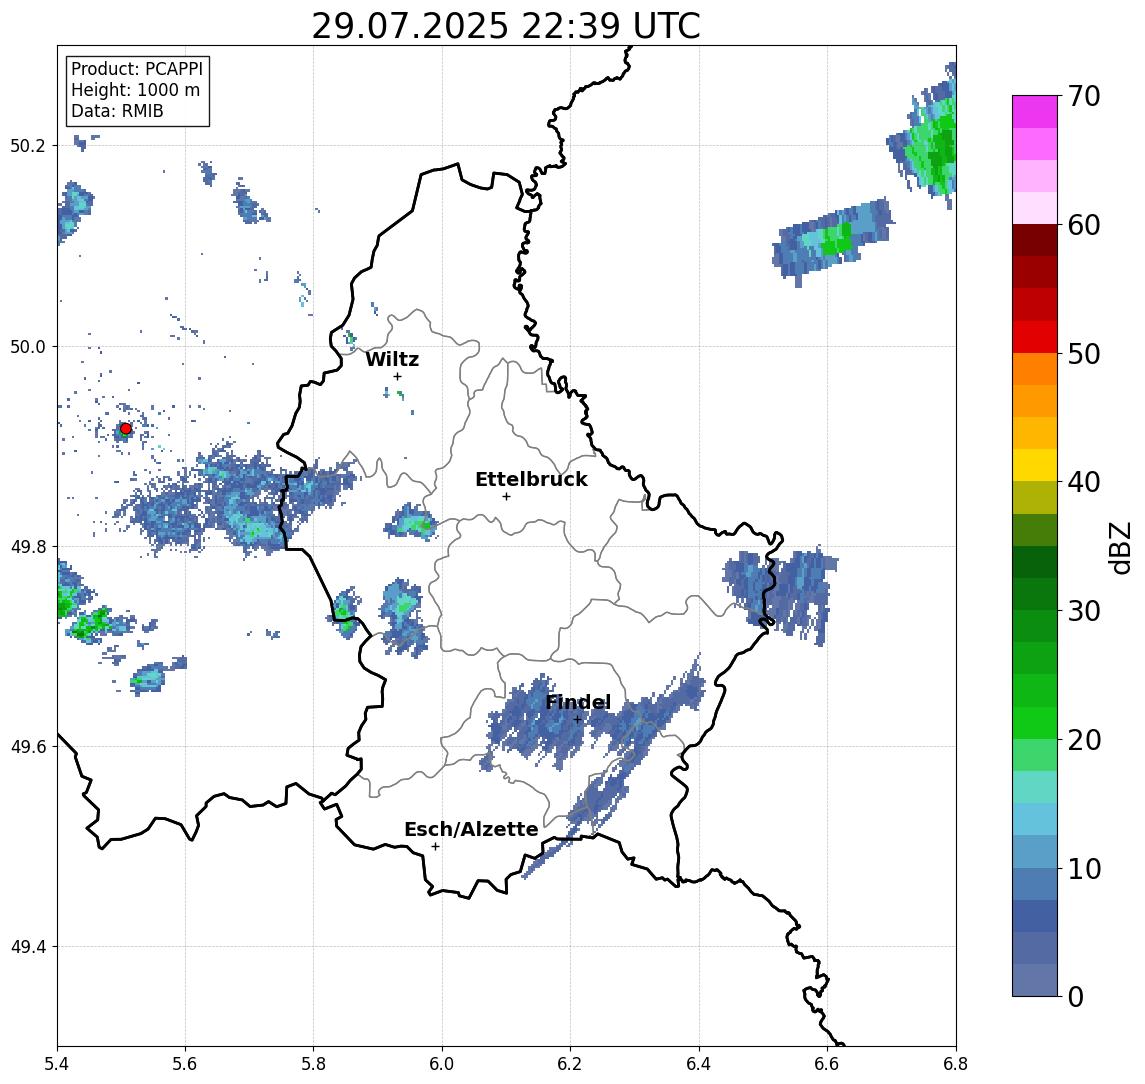Click the title 29.07.2025 22:39 UTC
The width and height of the screenshot is (1145, 1084).
click(x=506, y=26)
